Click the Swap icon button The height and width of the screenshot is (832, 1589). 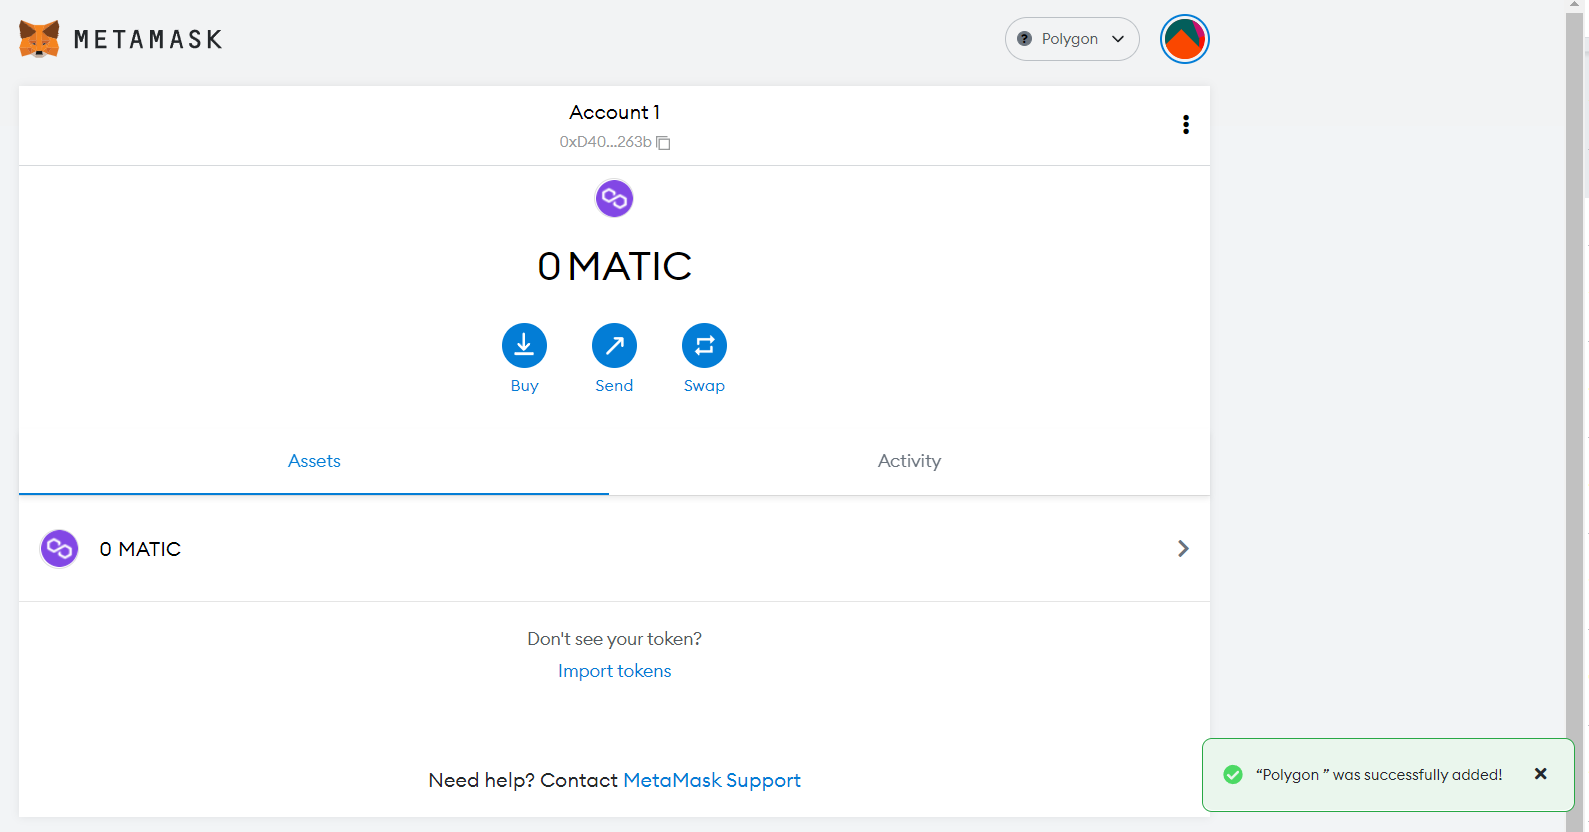704,346
